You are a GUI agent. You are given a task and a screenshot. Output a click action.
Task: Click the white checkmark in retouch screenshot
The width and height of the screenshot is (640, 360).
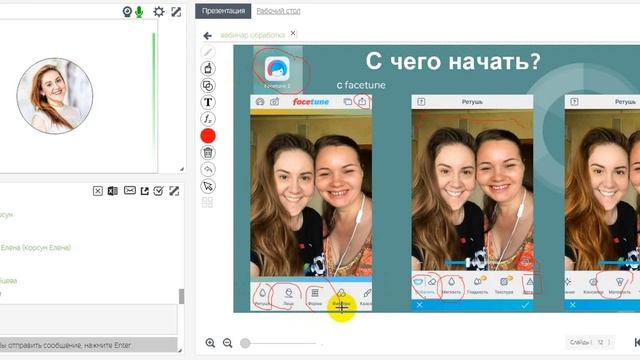[x=525, y=305]
